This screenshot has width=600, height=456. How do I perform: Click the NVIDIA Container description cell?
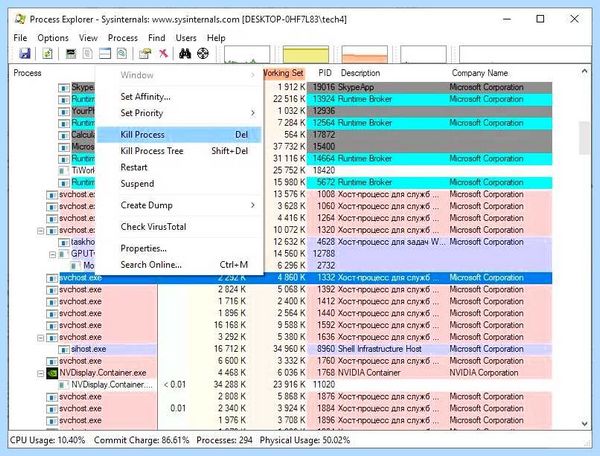pyautogui.click(x=369, y=373)
